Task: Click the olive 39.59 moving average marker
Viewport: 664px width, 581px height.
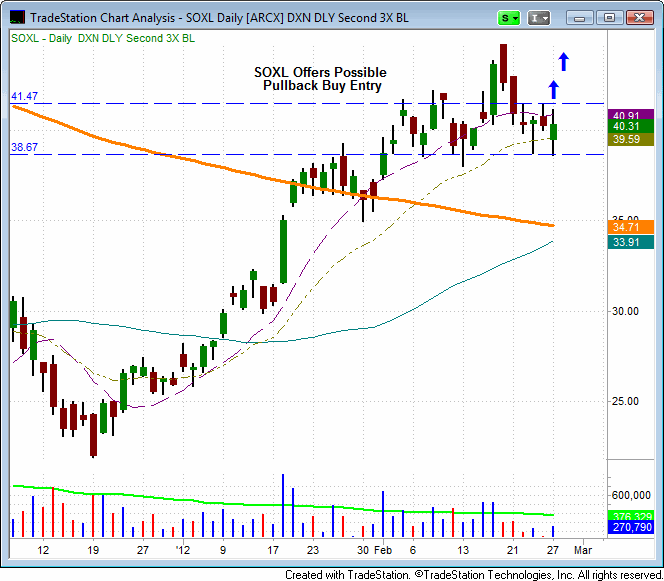Action: pos(631,139)
